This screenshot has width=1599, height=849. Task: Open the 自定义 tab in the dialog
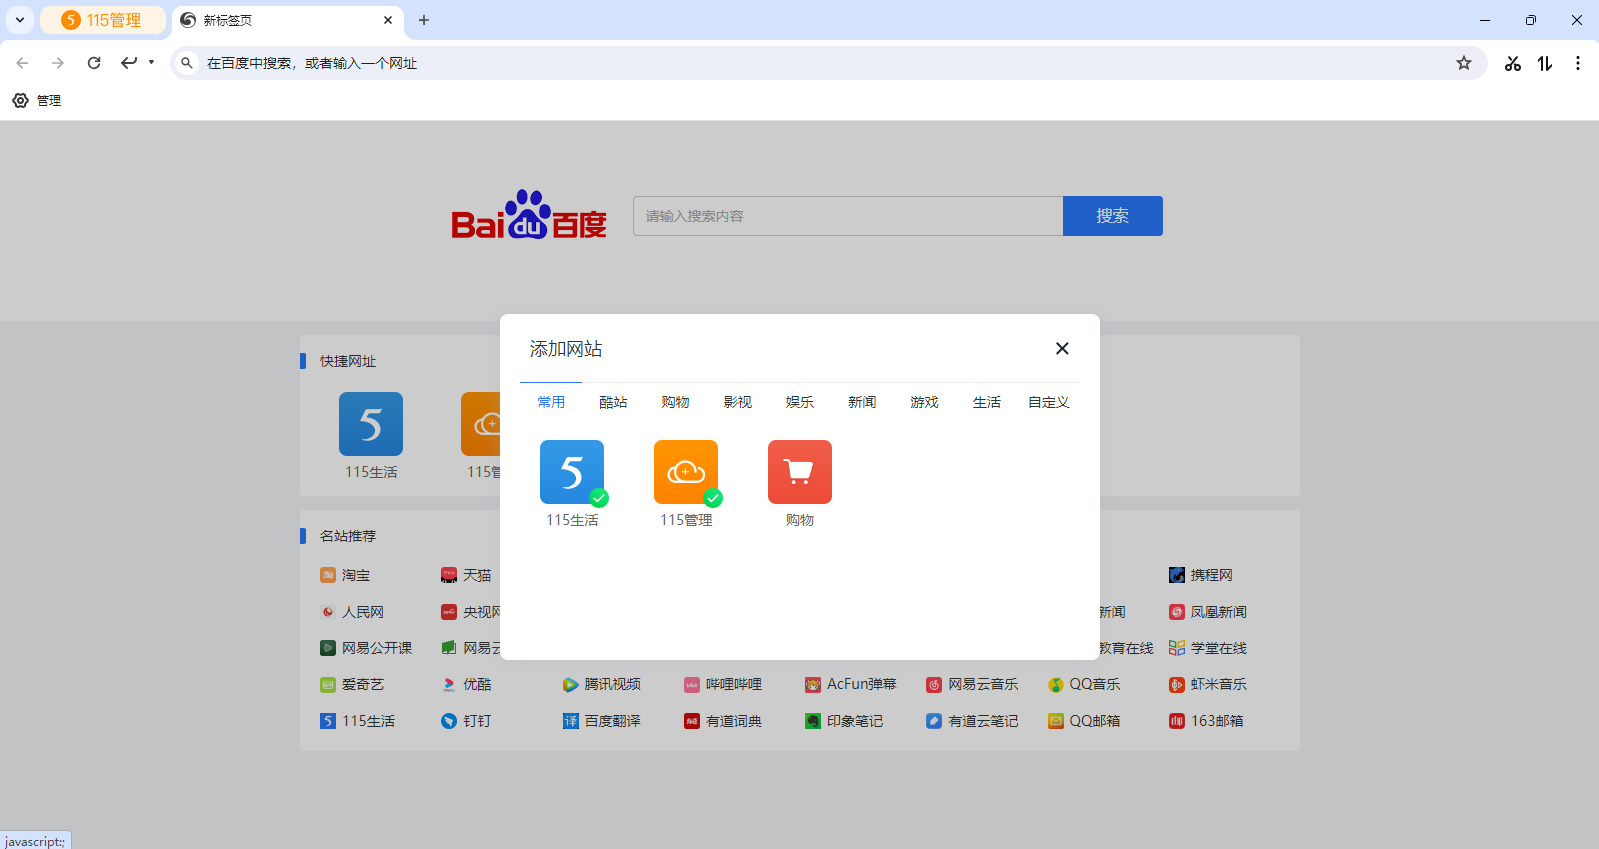point(1048,402)
